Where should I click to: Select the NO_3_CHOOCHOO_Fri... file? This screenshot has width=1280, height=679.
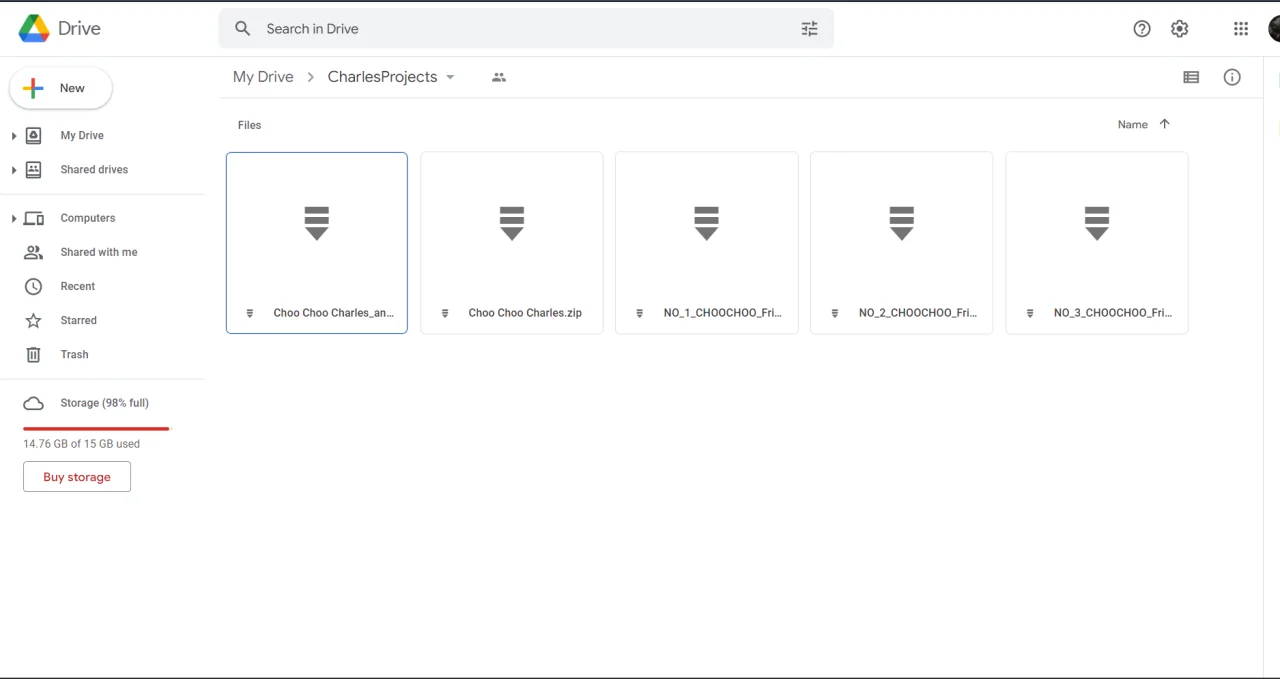pos(1097,243)
